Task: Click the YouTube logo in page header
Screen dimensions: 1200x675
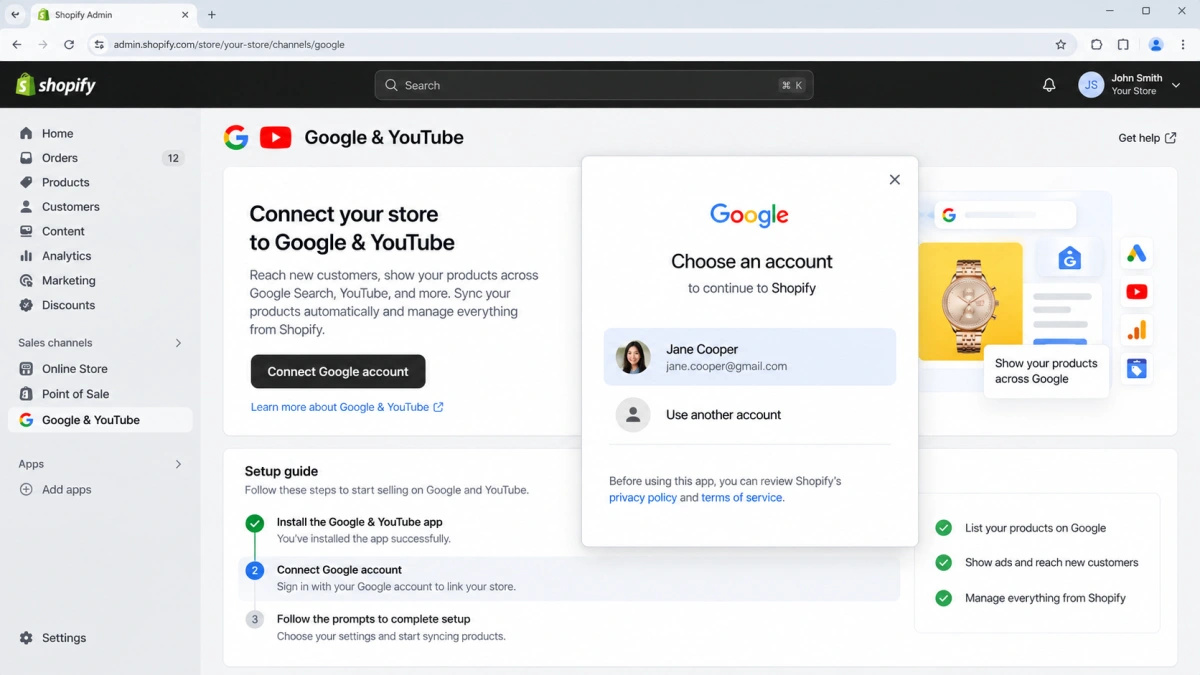Action: click(275, 137)
